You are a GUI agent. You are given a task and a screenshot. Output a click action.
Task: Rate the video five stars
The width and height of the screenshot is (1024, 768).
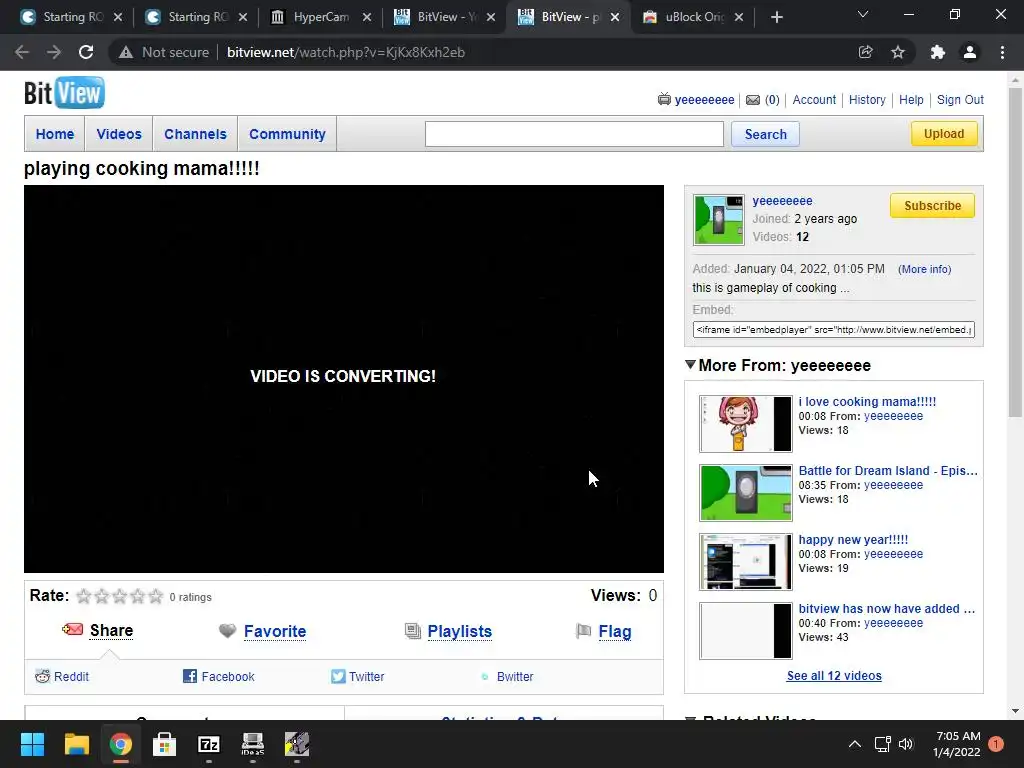(x=155, y=596)
